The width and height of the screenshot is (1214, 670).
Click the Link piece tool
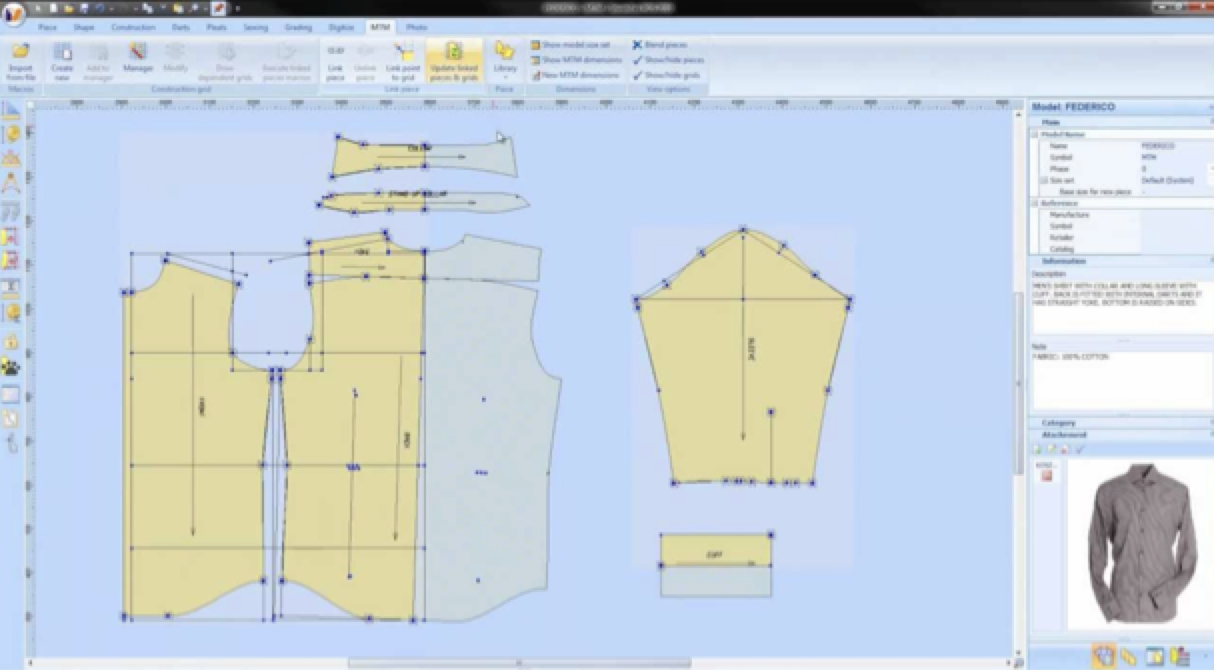tap(336, 61)
